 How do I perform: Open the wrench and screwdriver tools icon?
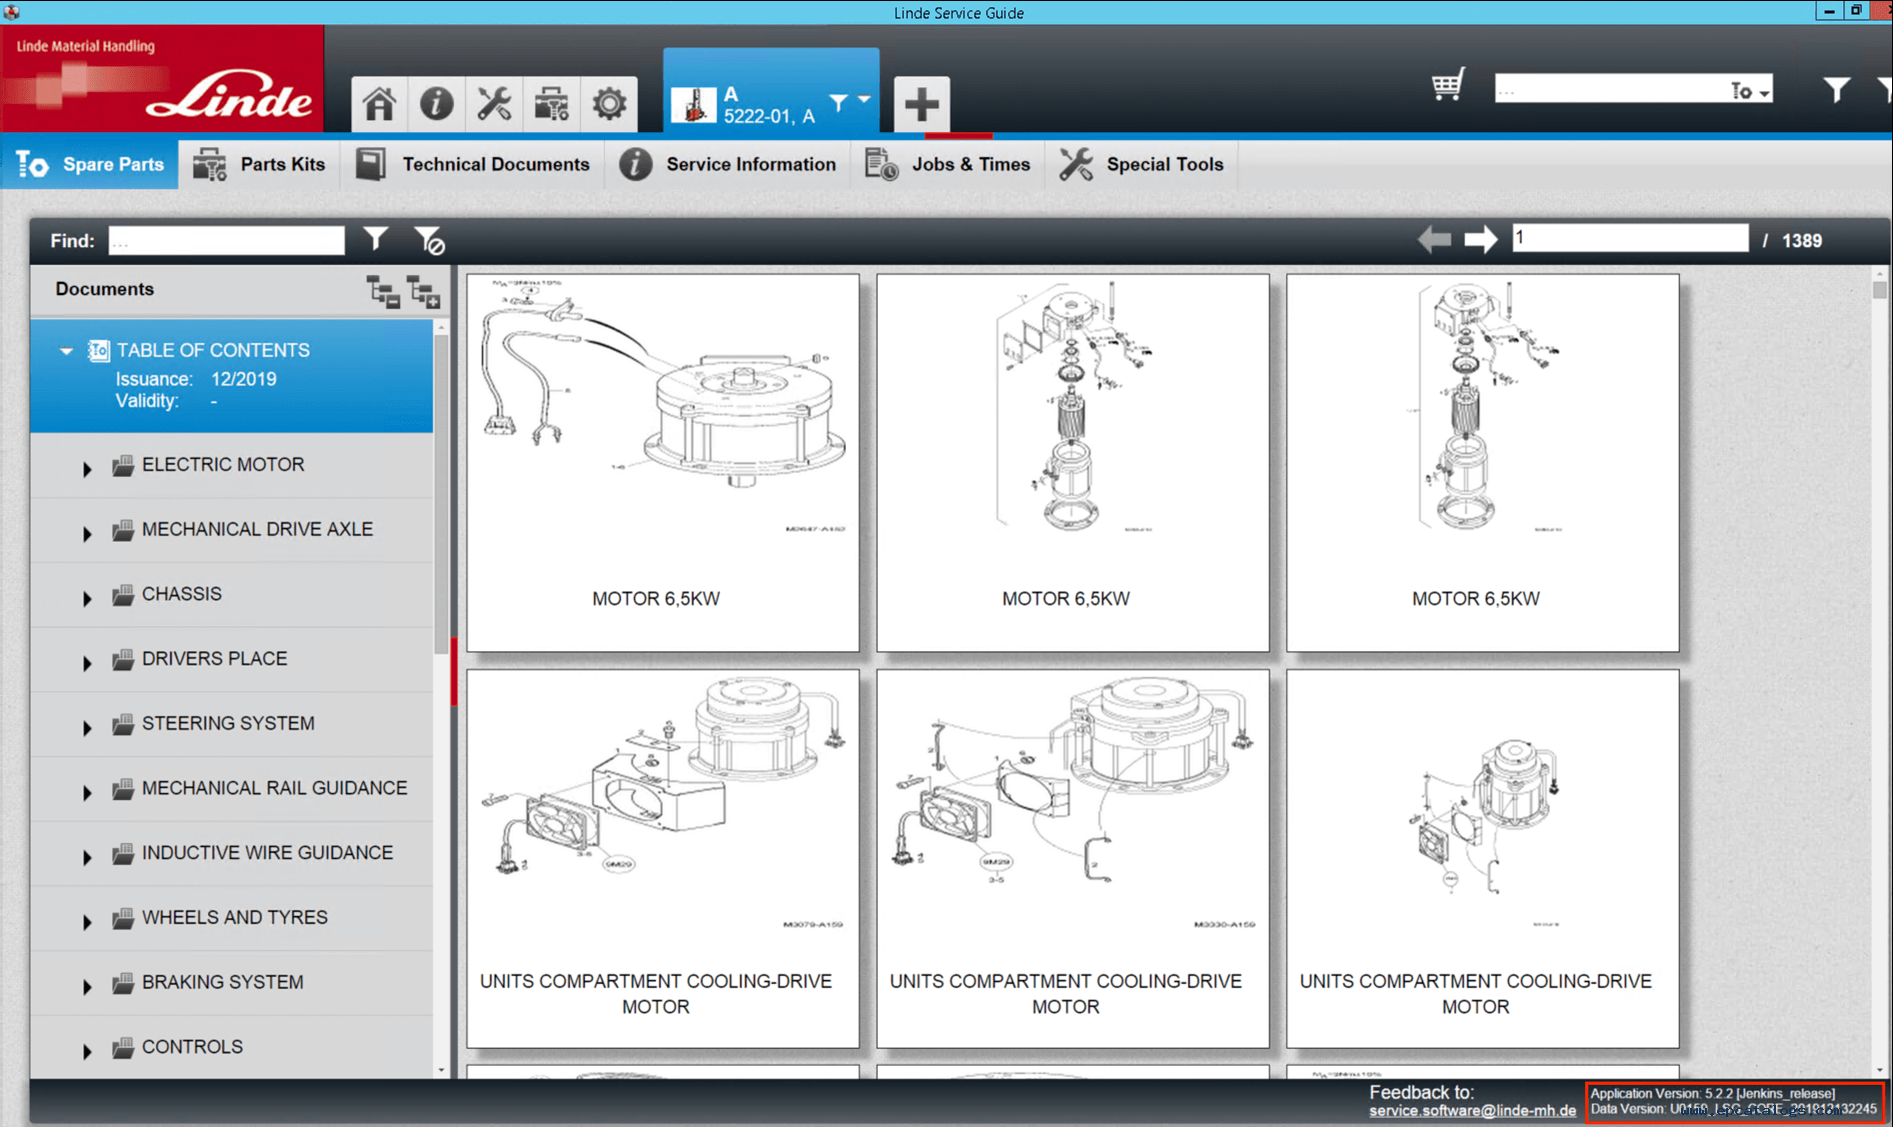[x=494, y=104]
